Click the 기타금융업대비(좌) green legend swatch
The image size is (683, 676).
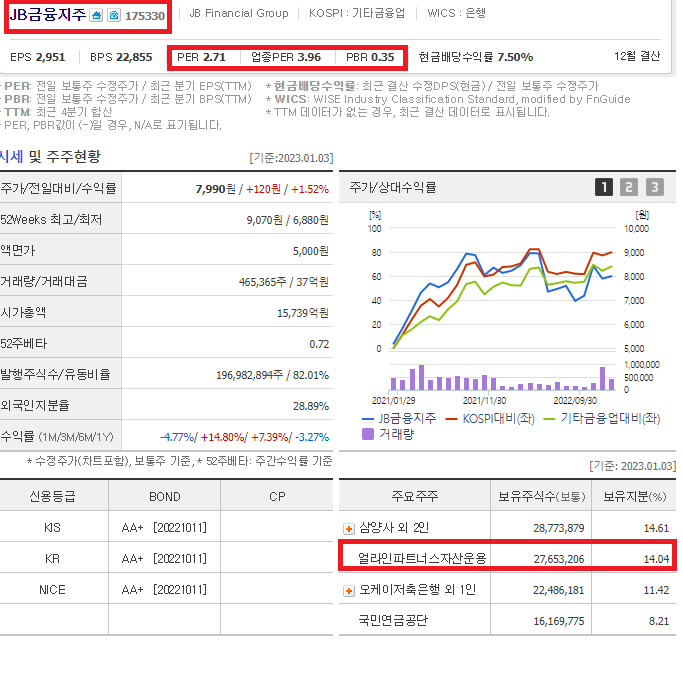point(550,419)
